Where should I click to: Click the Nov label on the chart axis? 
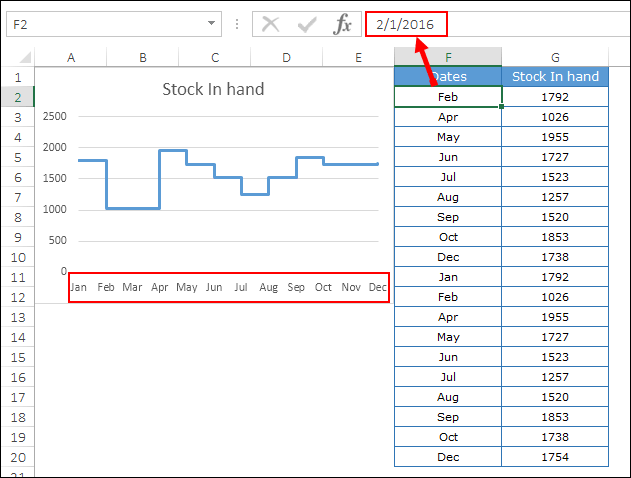tap(351, 287)
